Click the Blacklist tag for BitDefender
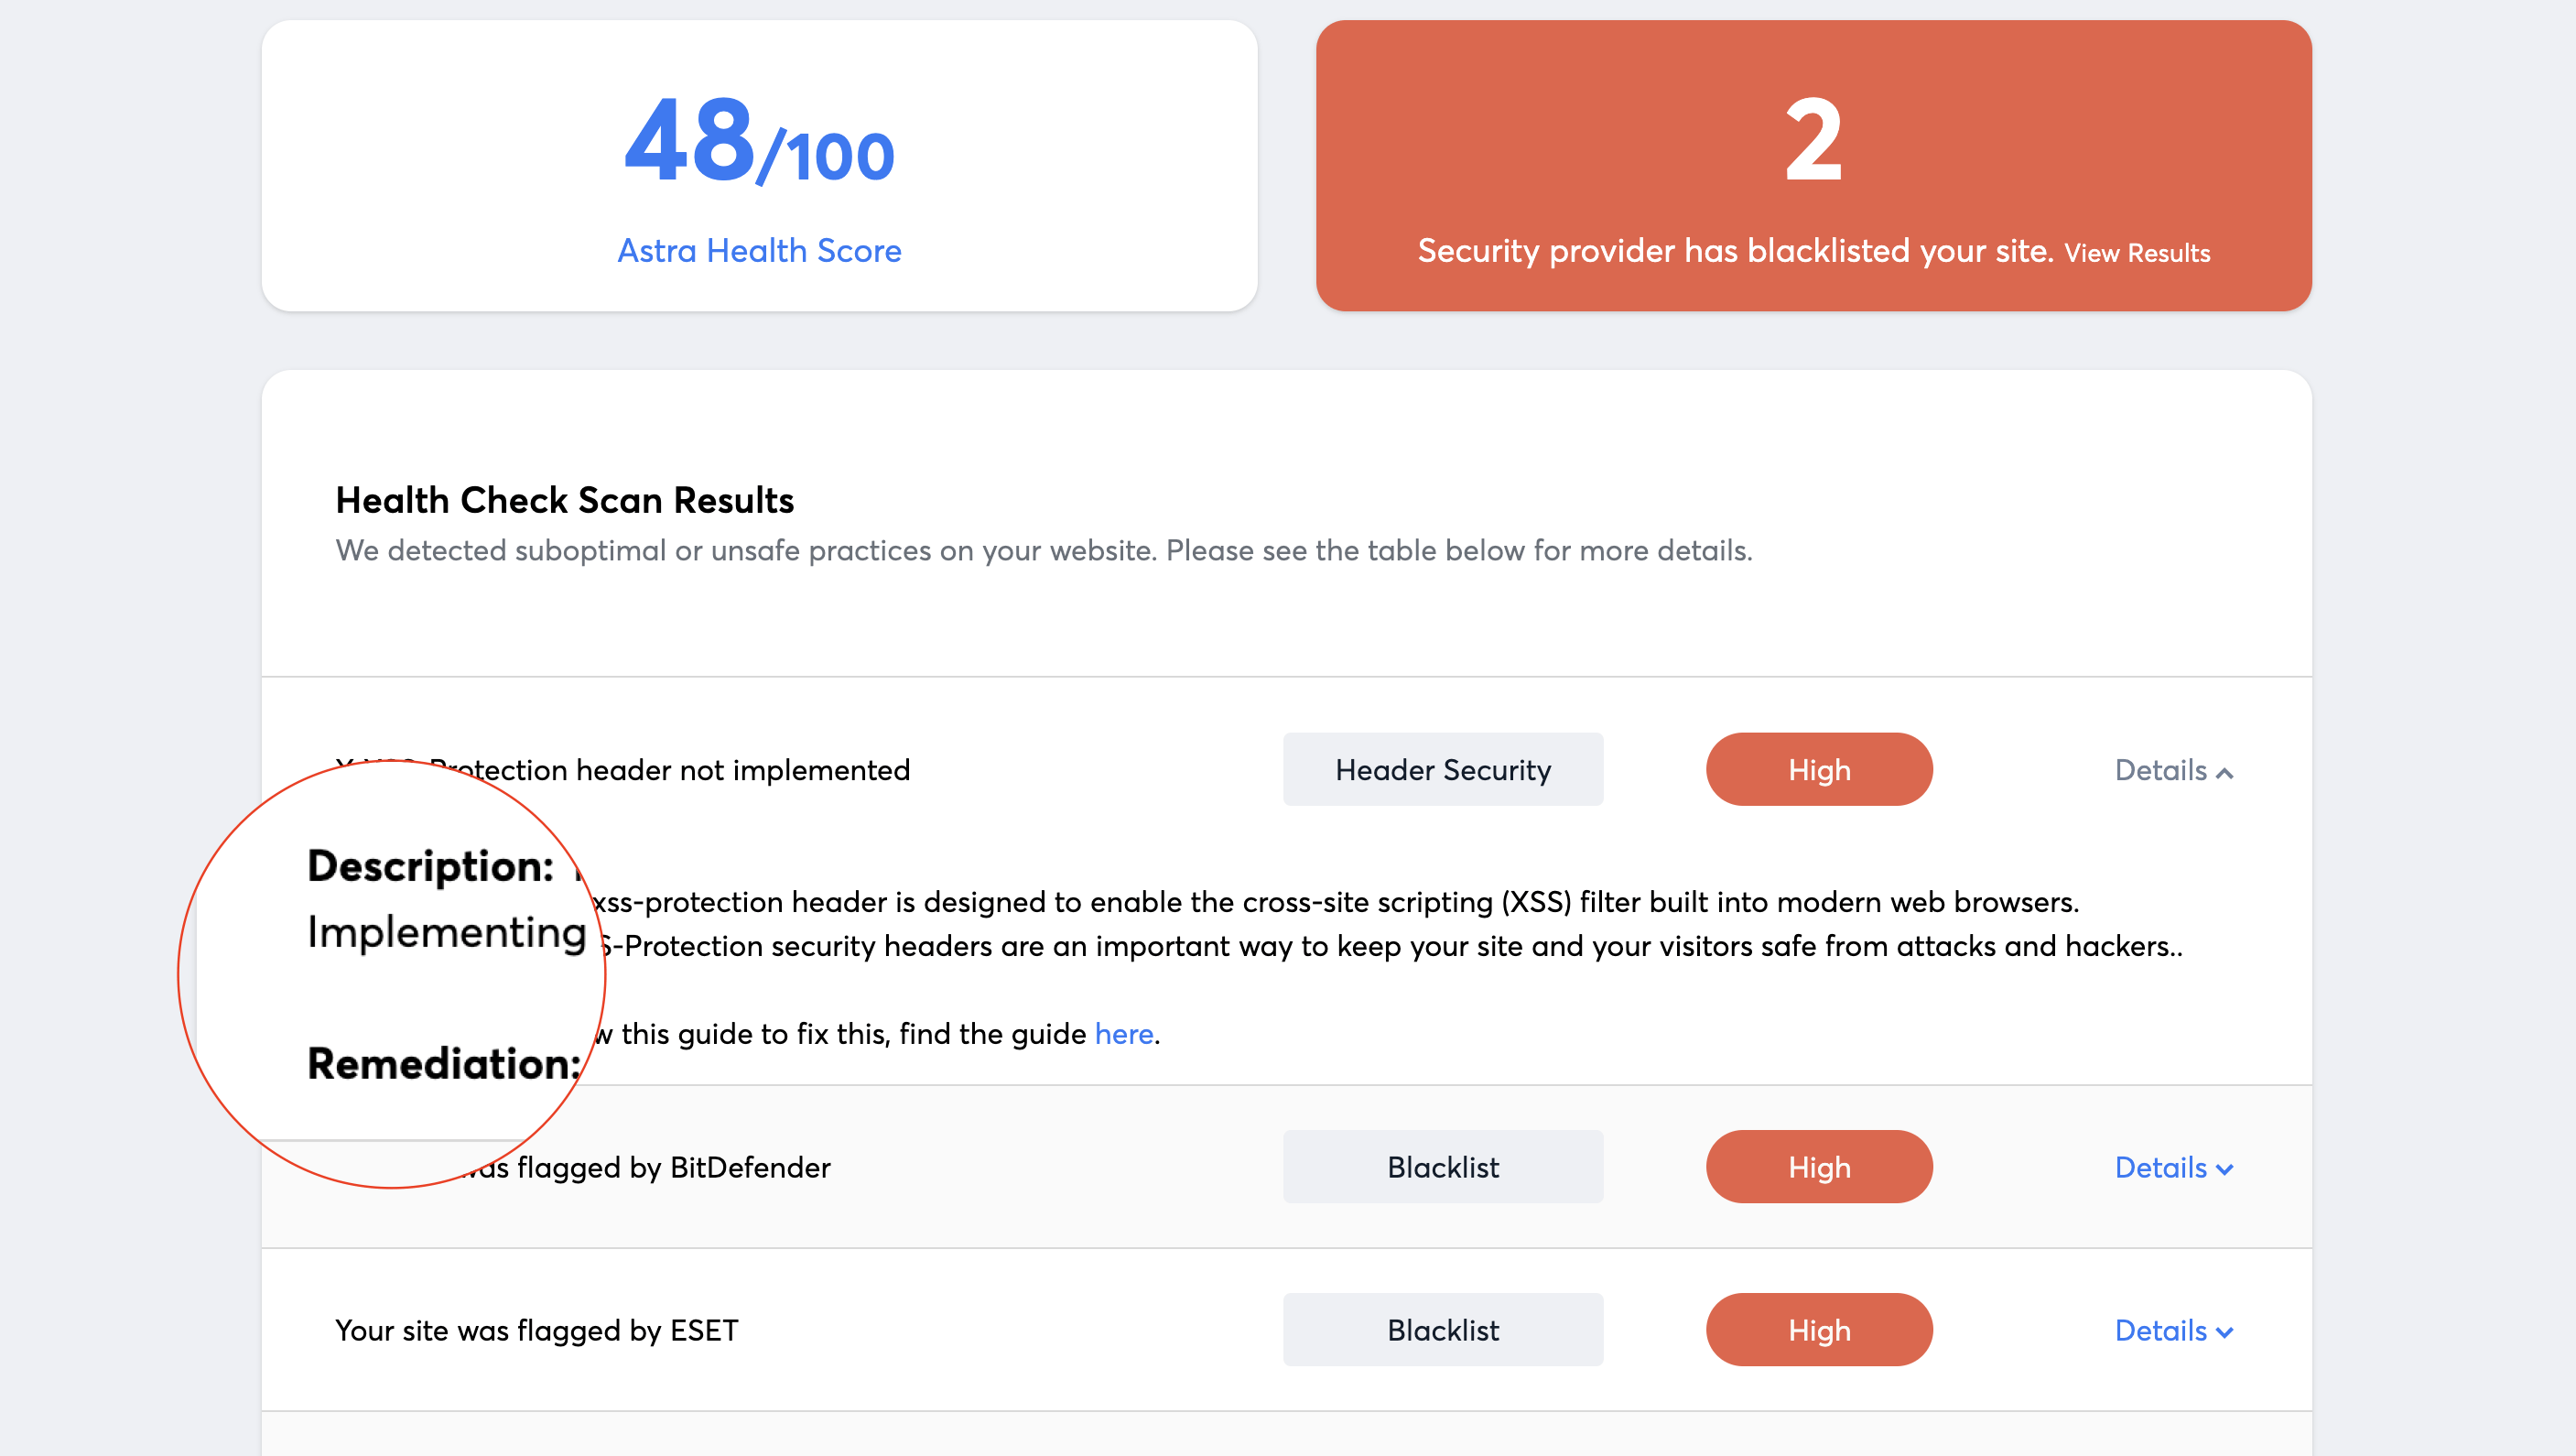The image size is (2576, 1456). click(1443, 1166)
